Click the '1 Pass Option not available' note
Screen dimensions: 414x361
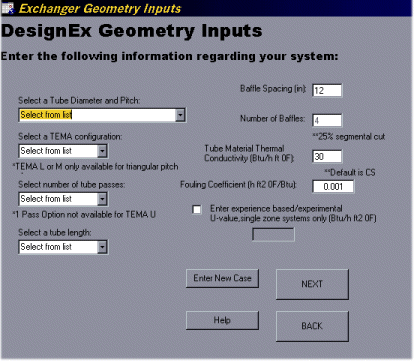(x=84, y=214)
